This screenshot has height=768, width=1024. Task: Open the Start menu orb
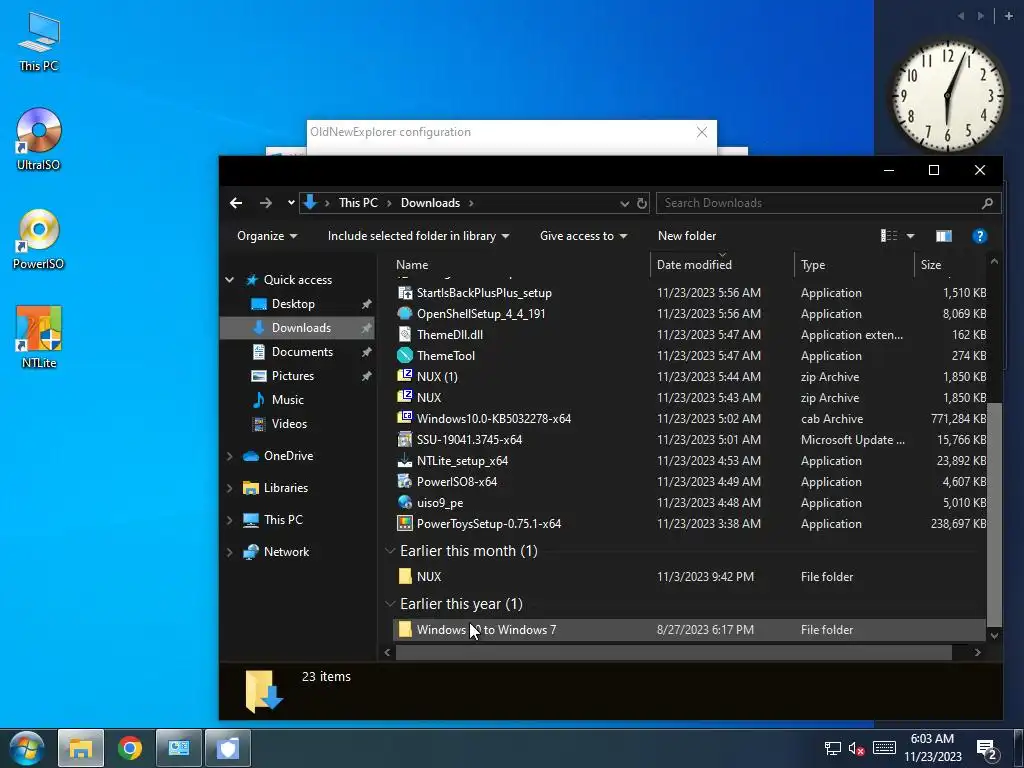click(x=26, y=748)
